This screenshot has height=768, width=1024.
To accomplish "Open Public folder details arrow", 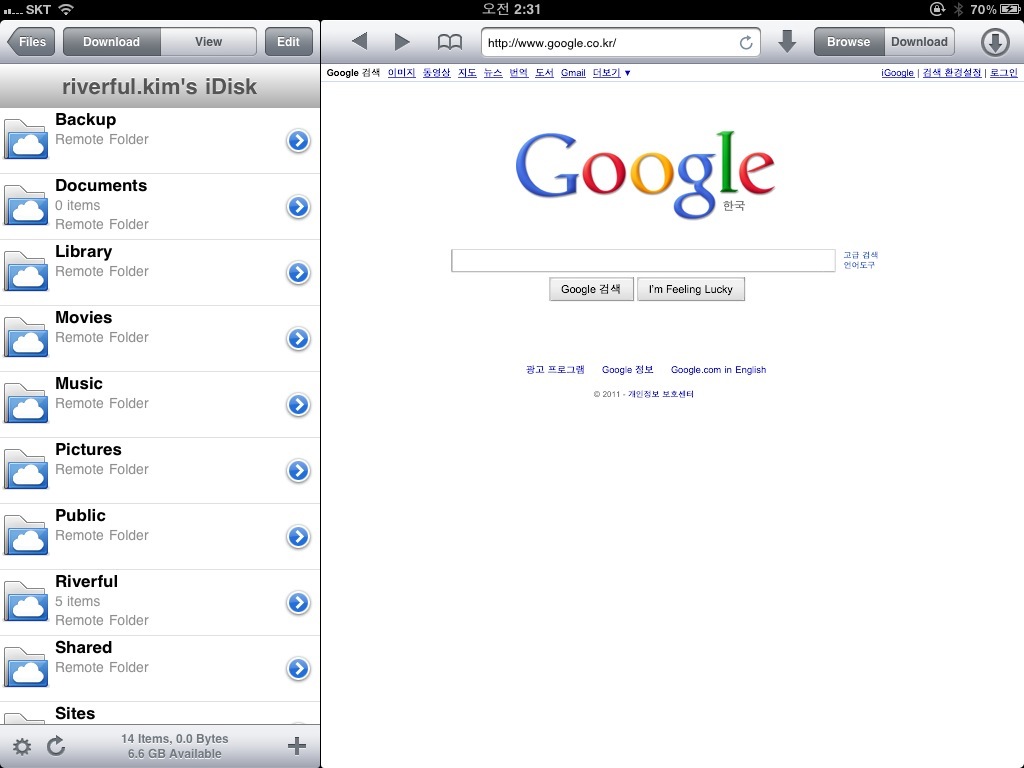I will pos(298,536).
